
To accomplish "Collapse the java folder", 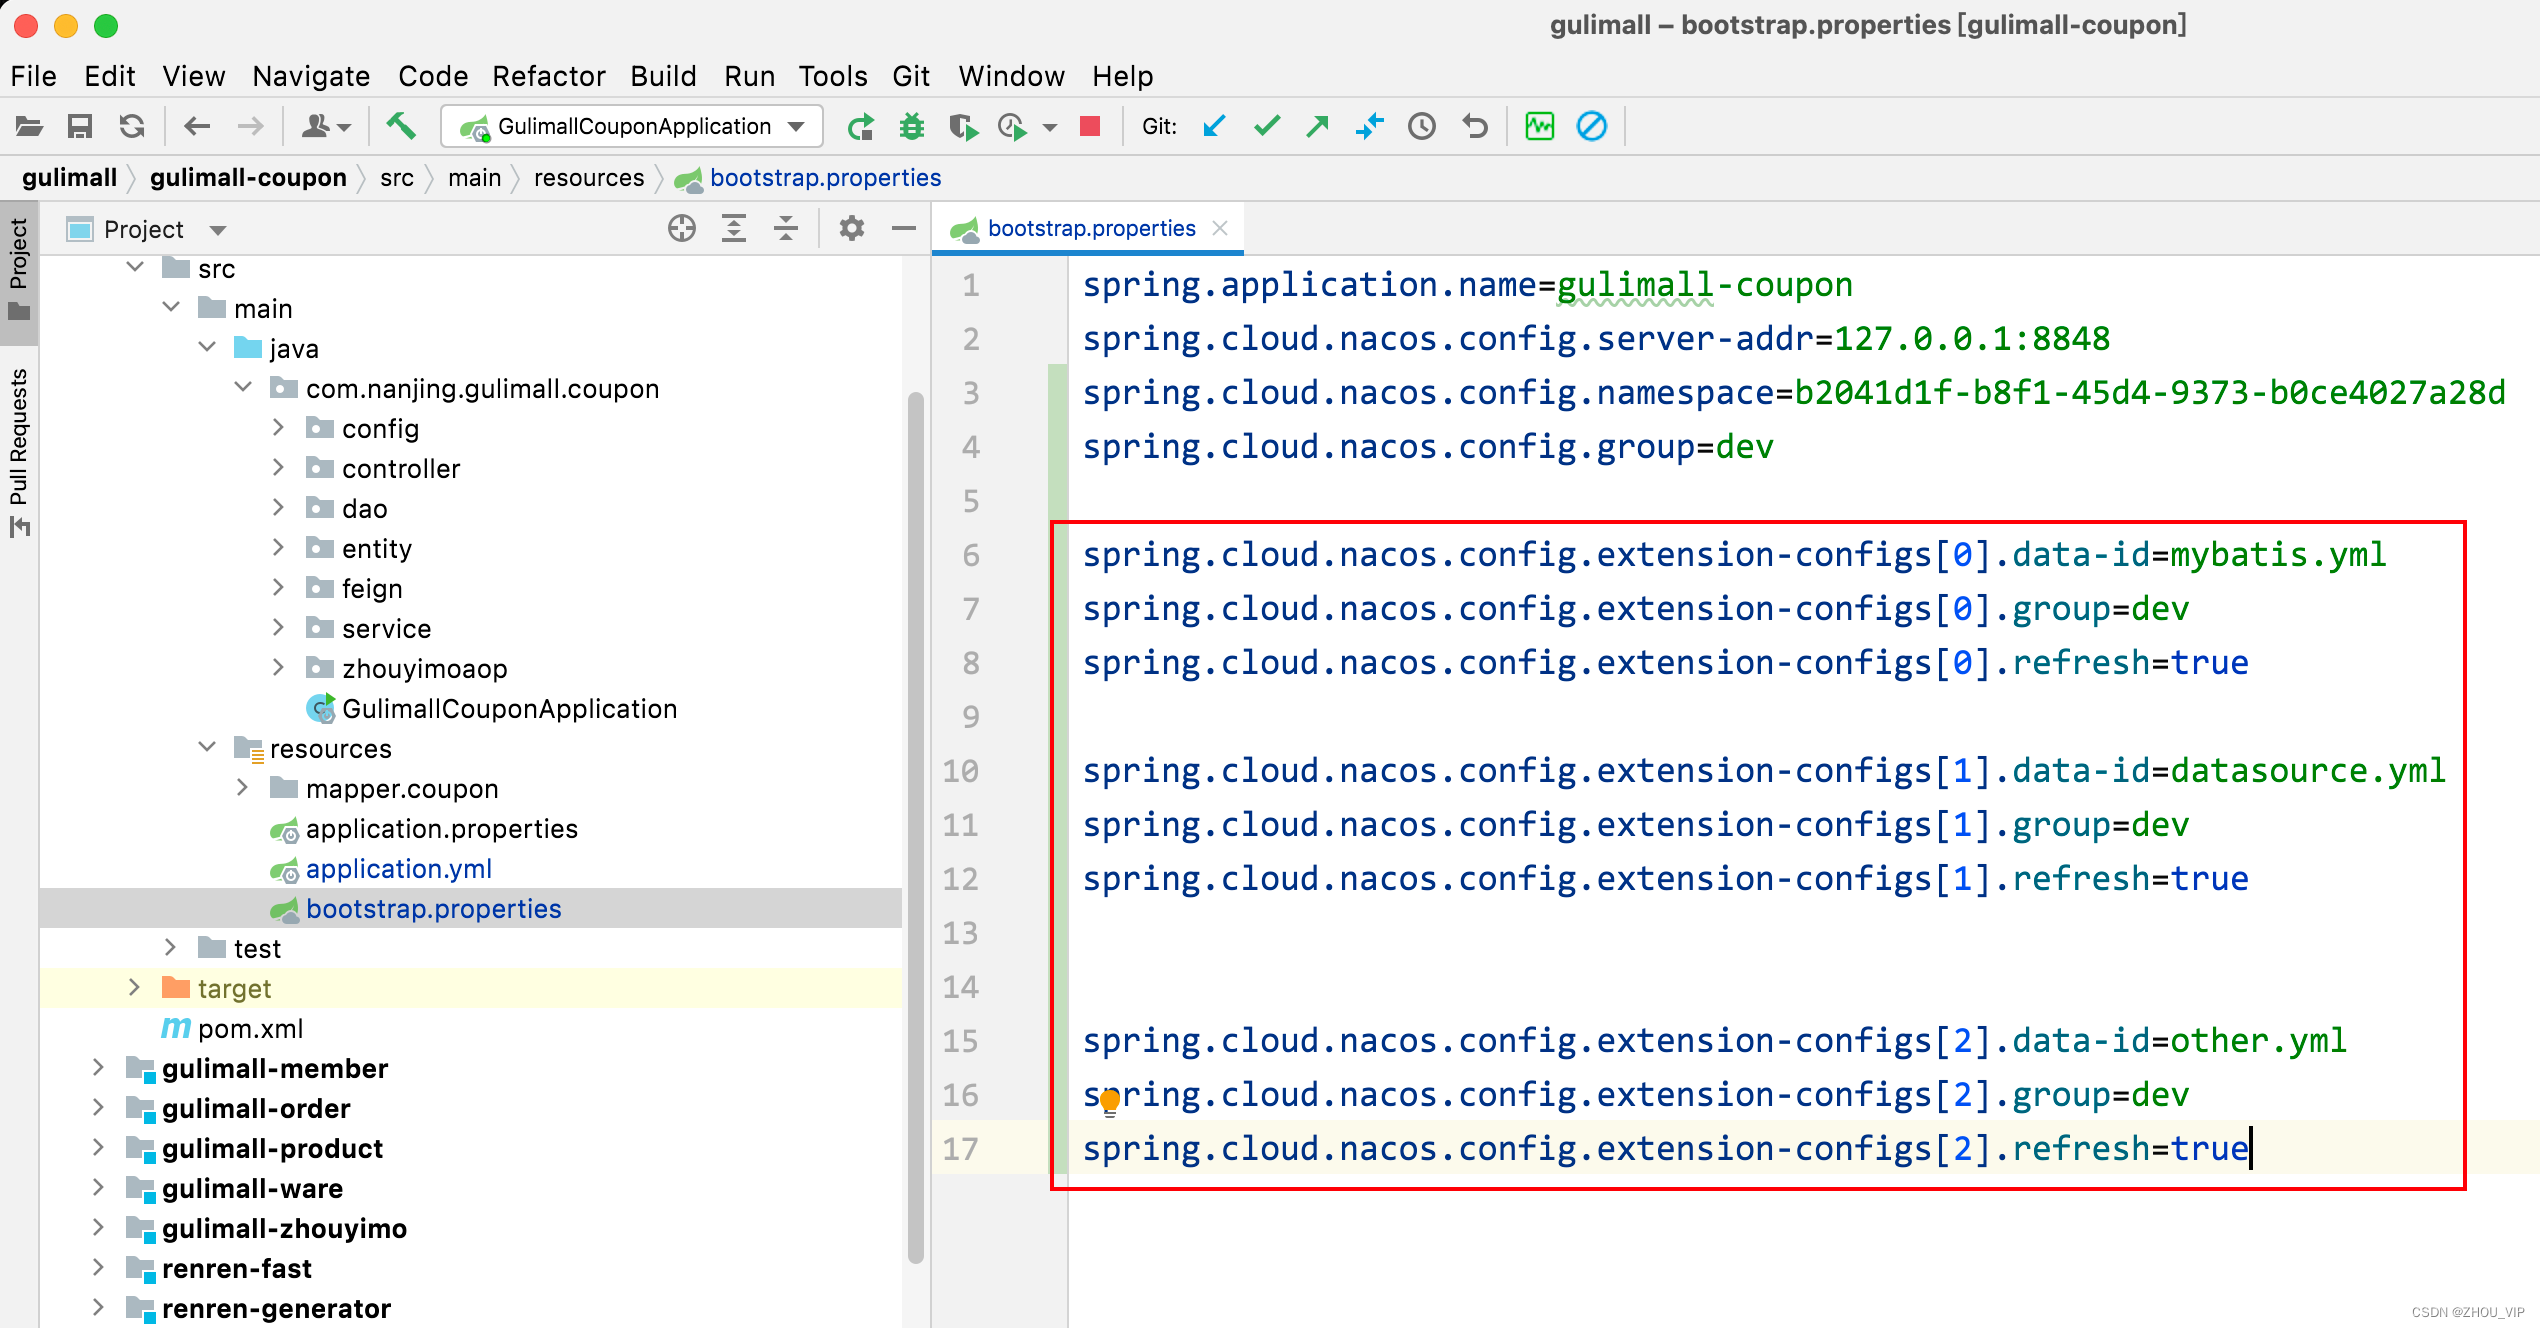I will pyautogui.click(x=207, y=347).
